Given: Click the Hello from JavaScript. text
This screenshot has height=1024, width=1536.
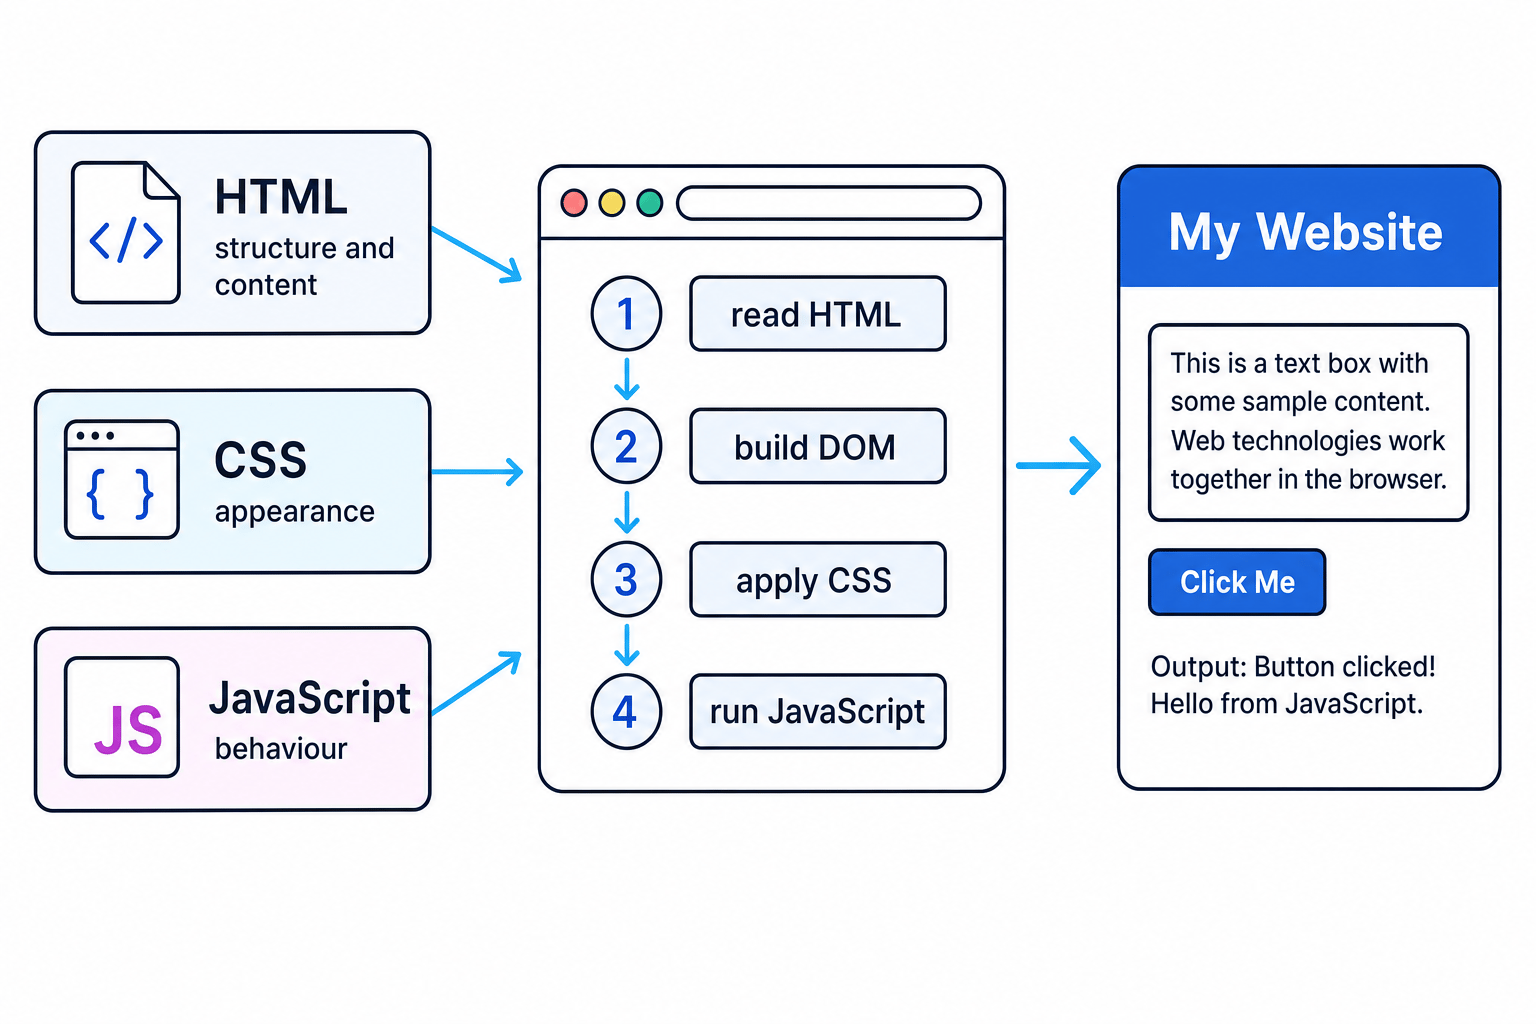Looking at the screenshot, I should point(1286,704).
